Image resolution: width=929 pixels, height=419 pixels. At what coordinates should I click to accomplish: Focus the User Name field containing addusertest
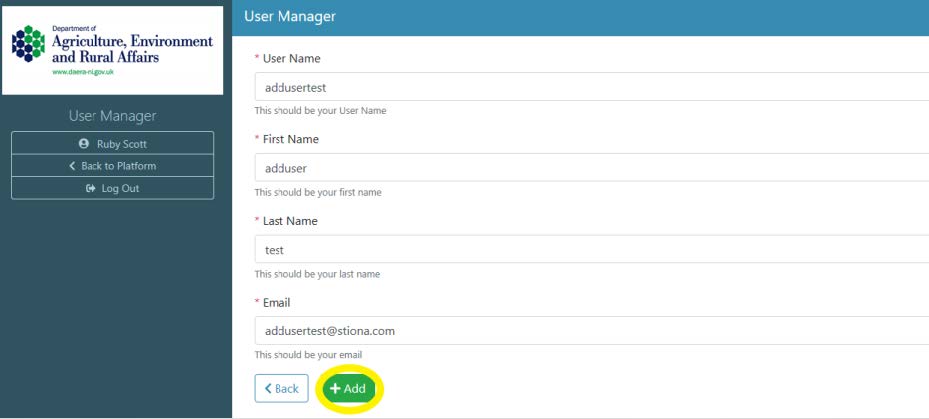(590, 87)
